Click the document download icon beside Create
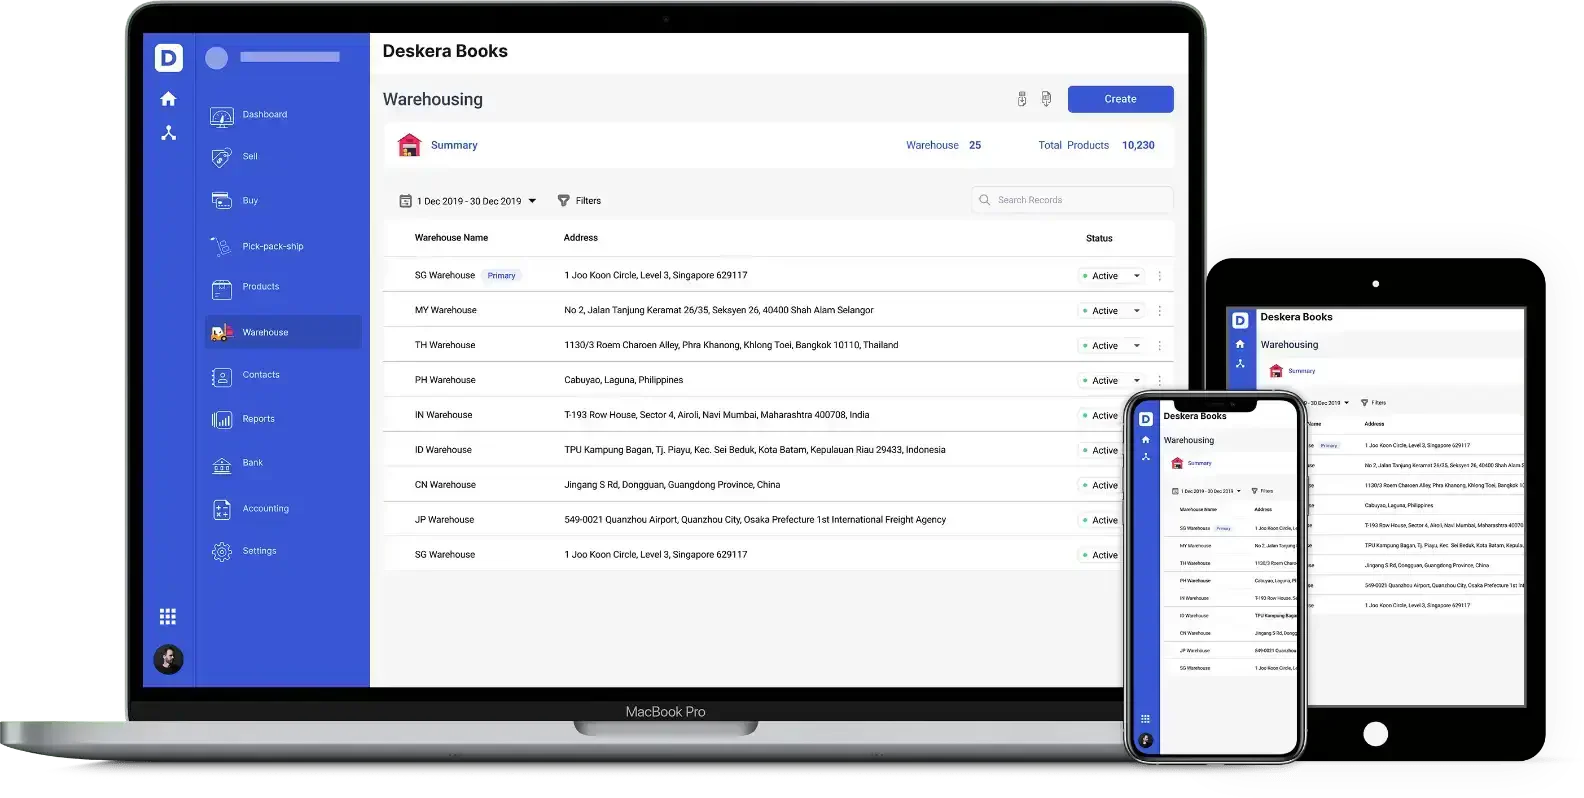The width and height of the screenshot is (1584, 798). (1046, 99)
